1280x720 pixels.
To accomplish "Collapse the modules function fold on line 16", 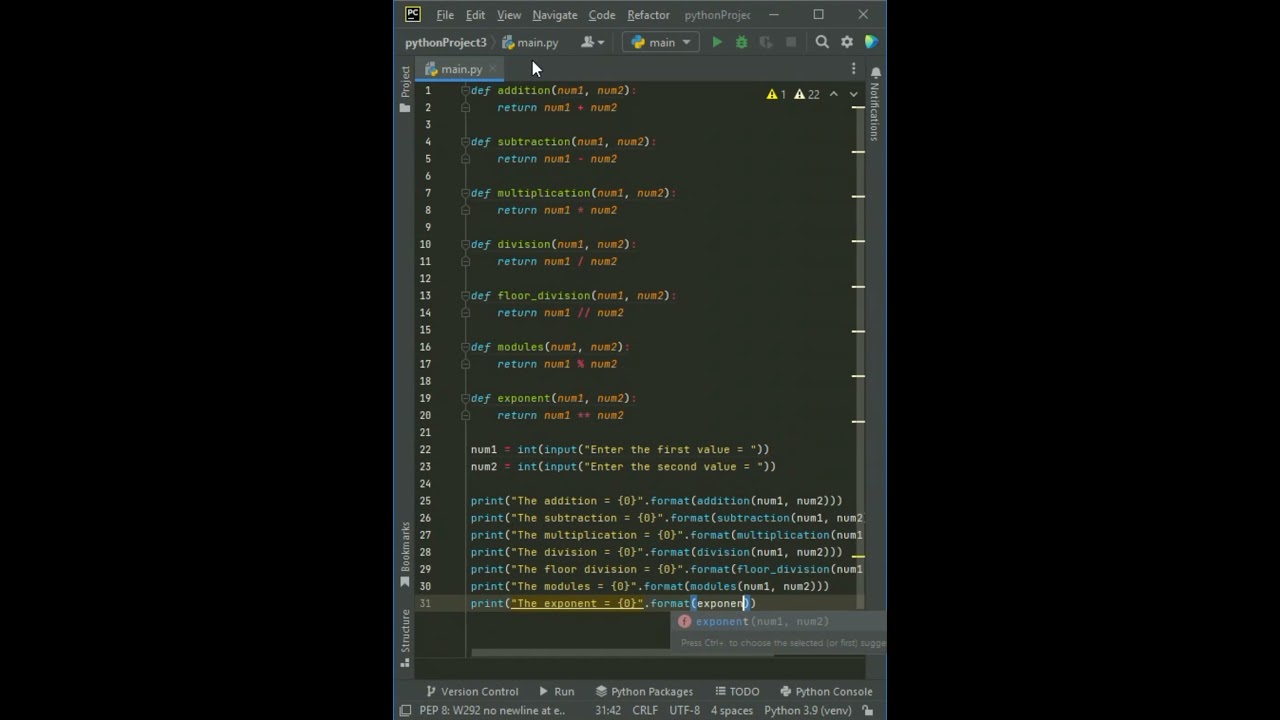I will click(x=465, y=347).
